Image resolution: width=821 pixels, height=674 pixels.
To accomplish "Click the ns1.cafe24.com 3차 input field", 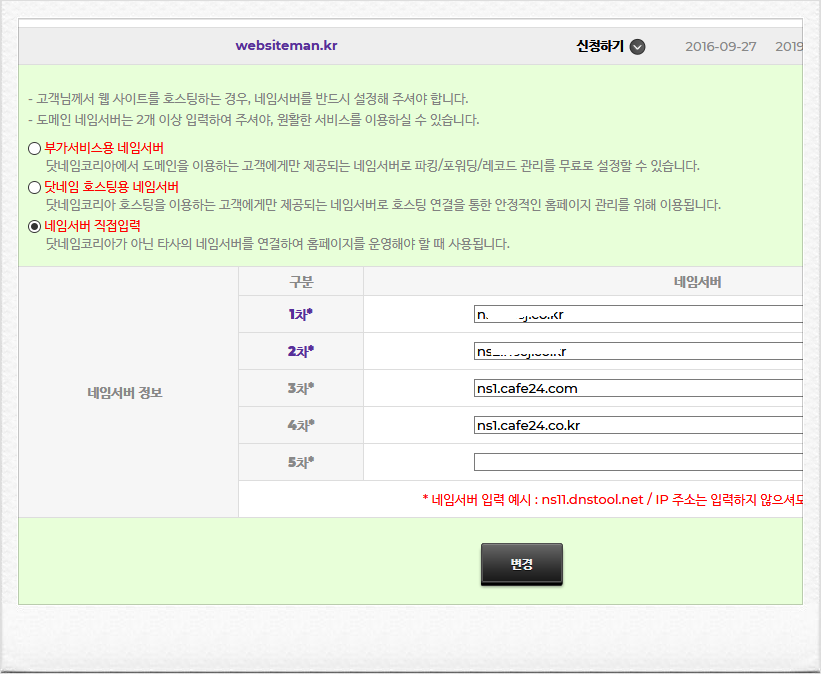I will tap(638, 388).
